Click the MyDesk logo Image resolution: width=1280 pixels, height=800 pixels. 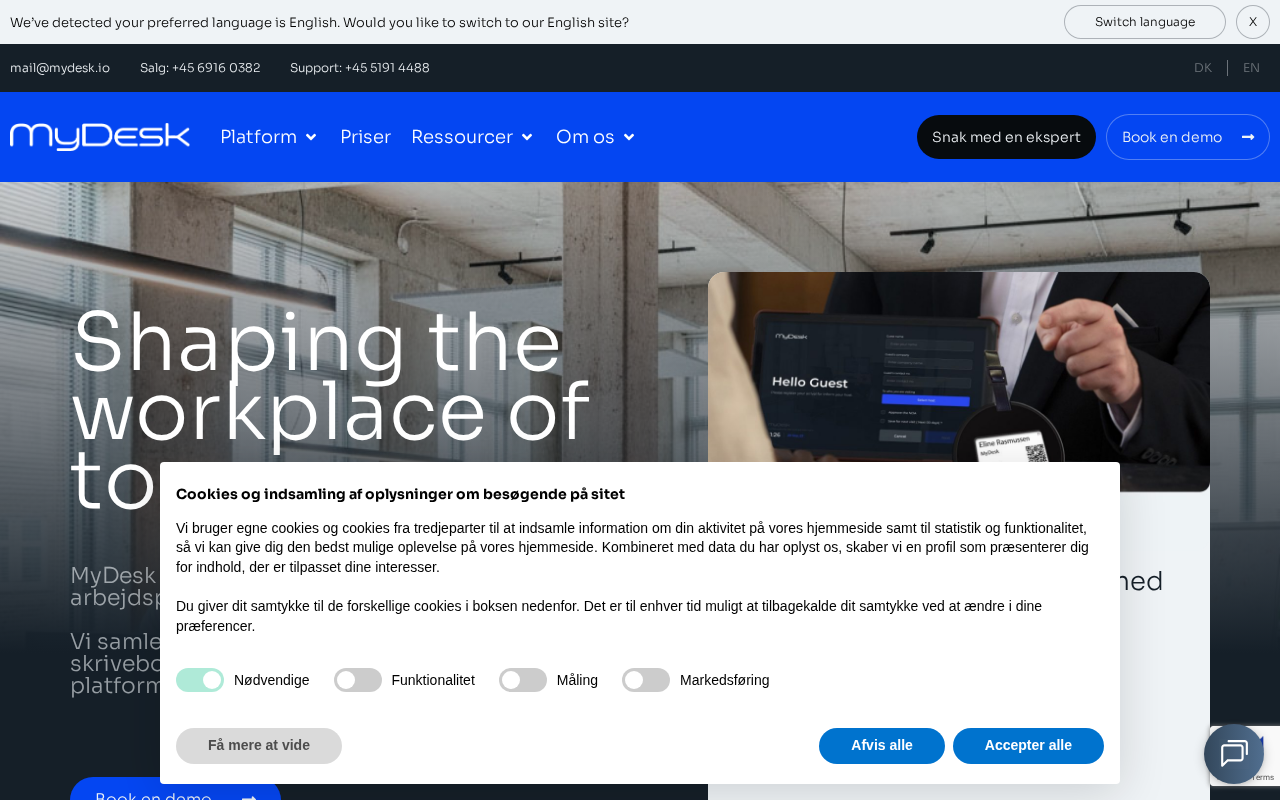point(100,137)
